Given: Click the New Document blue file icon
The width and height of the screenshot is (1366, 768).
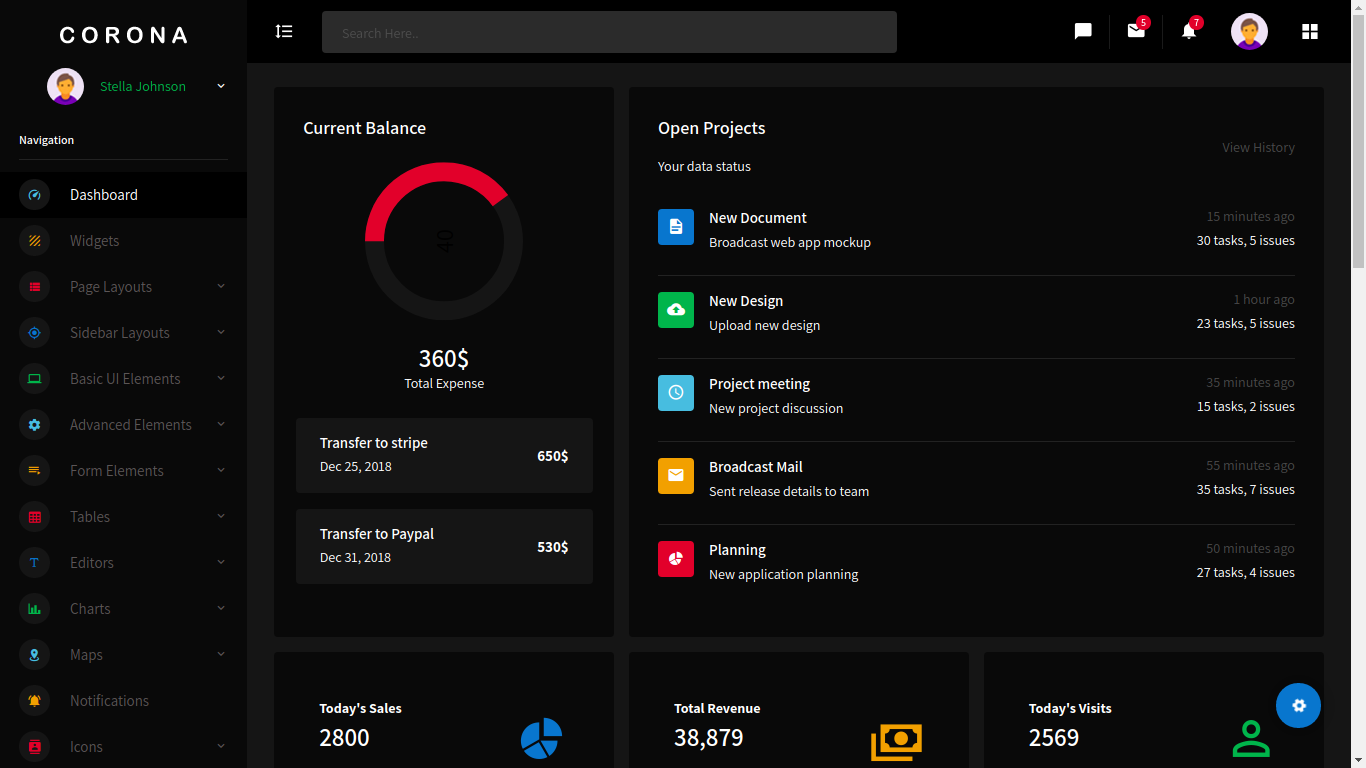Looking at the screenshot, I should tap(676, 227).
